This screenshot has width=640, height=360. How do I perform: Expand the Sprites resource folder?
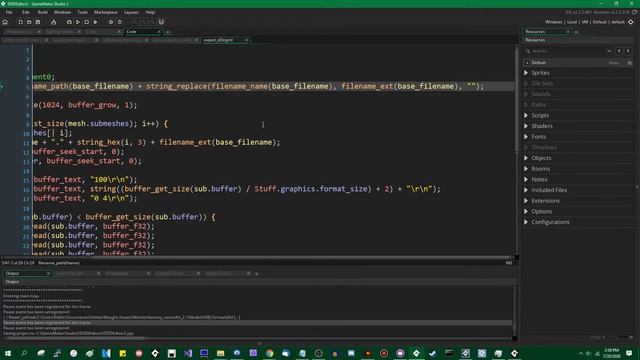526,73
